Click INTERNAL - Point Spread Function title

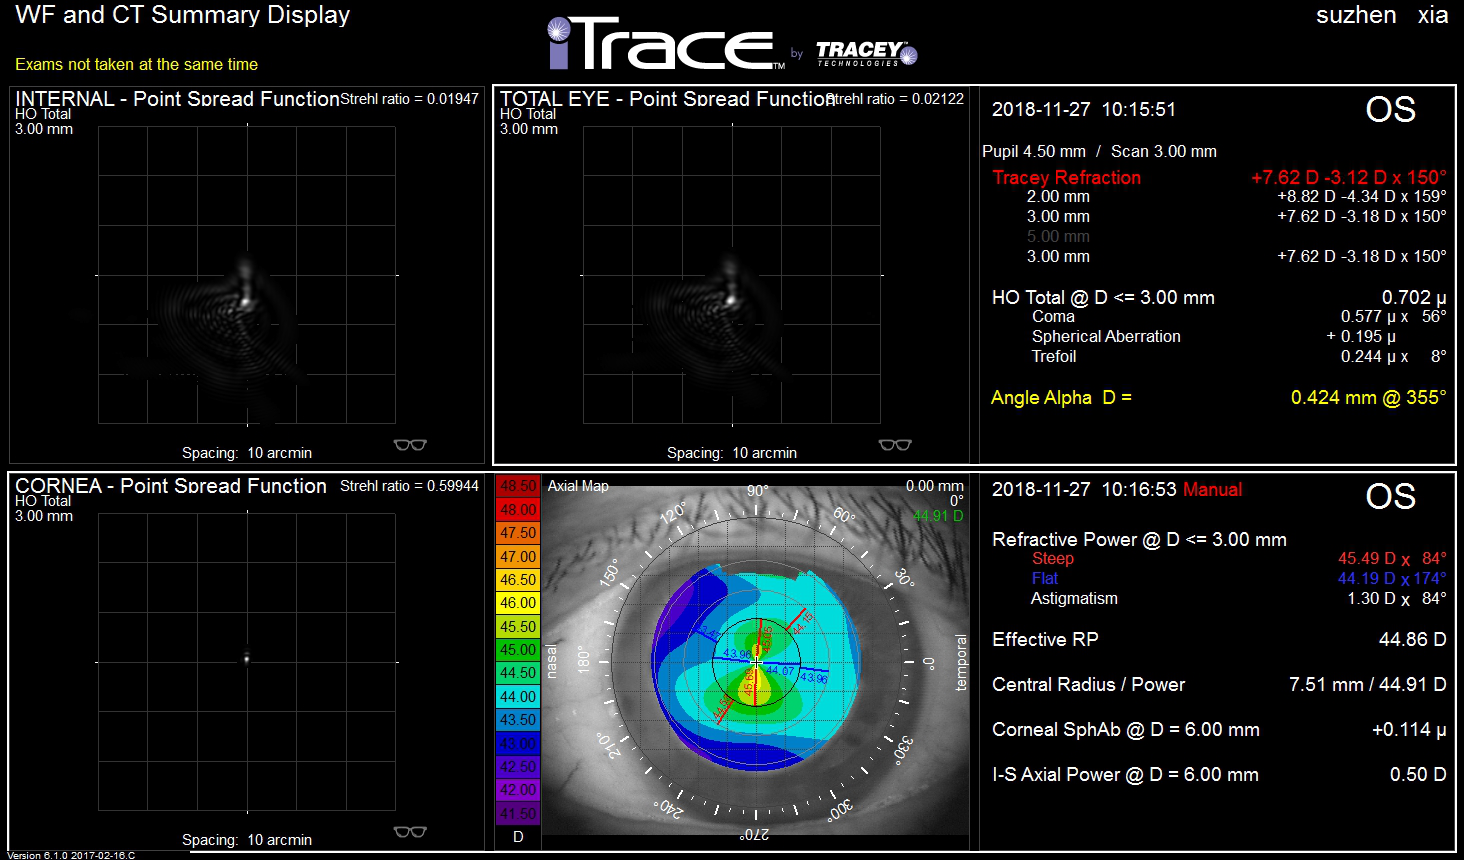pyautogui.click(x=178, y=99)
